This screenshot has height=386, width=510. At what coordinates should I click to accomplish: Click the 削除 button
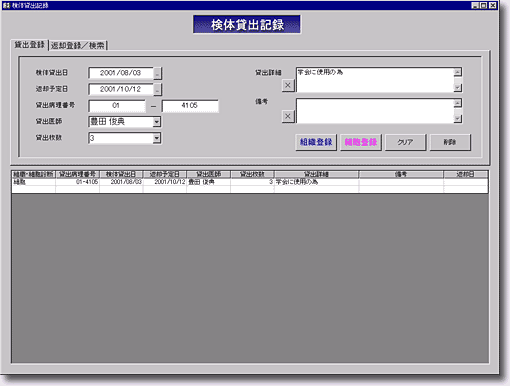[x=450, y=142]
